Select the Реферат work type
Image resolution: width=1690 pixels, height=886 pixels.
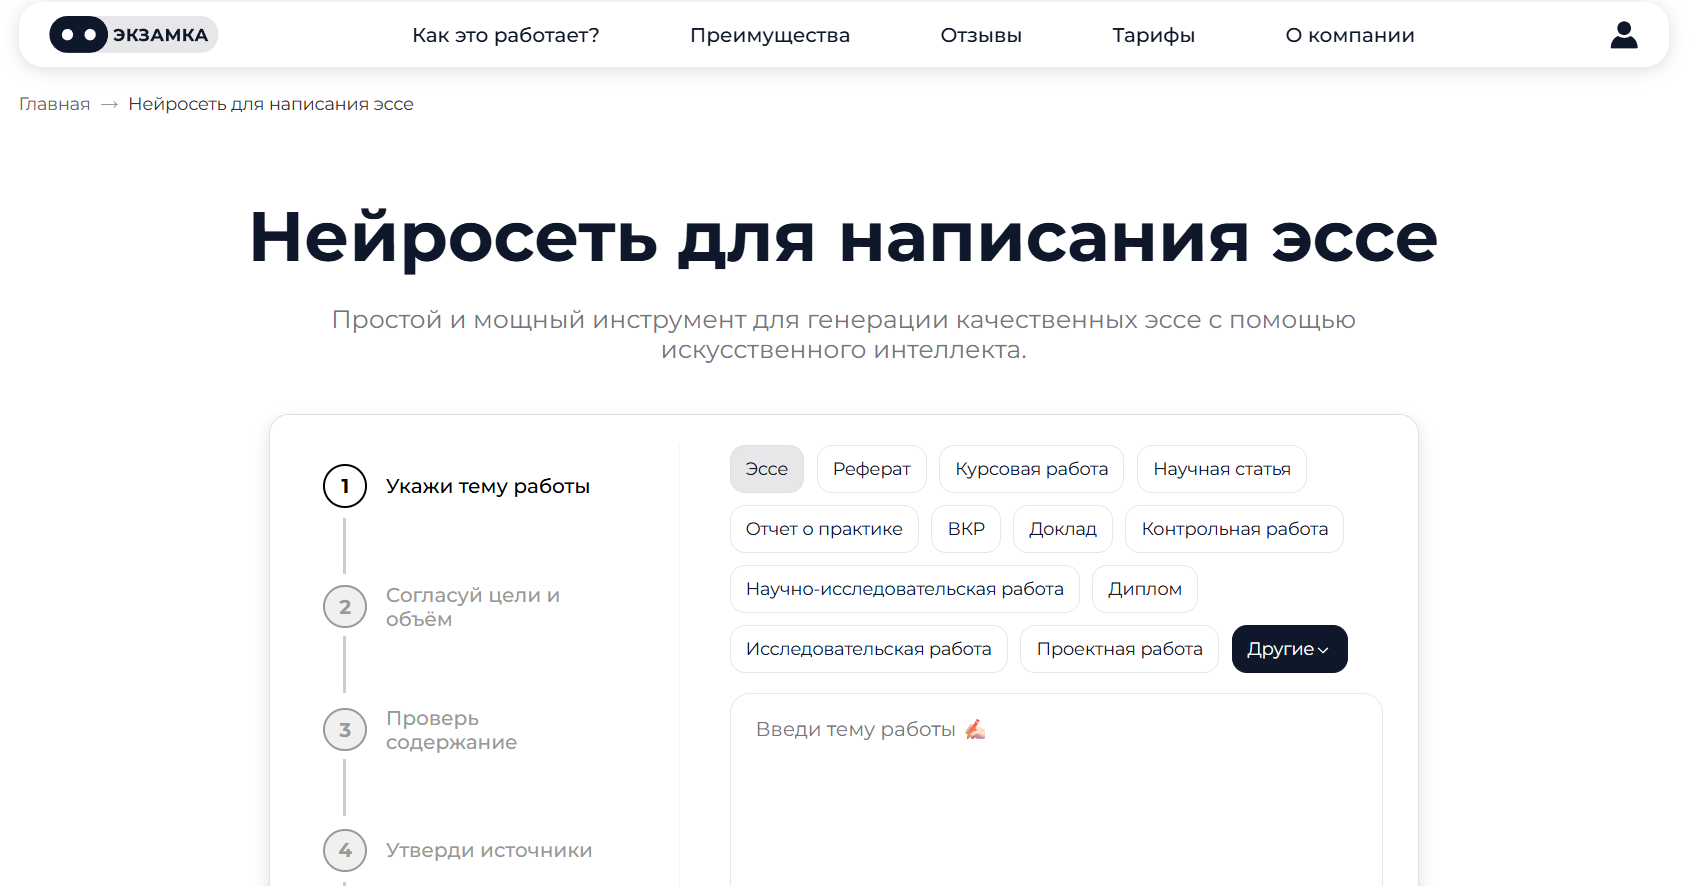[x=872, y=469]
